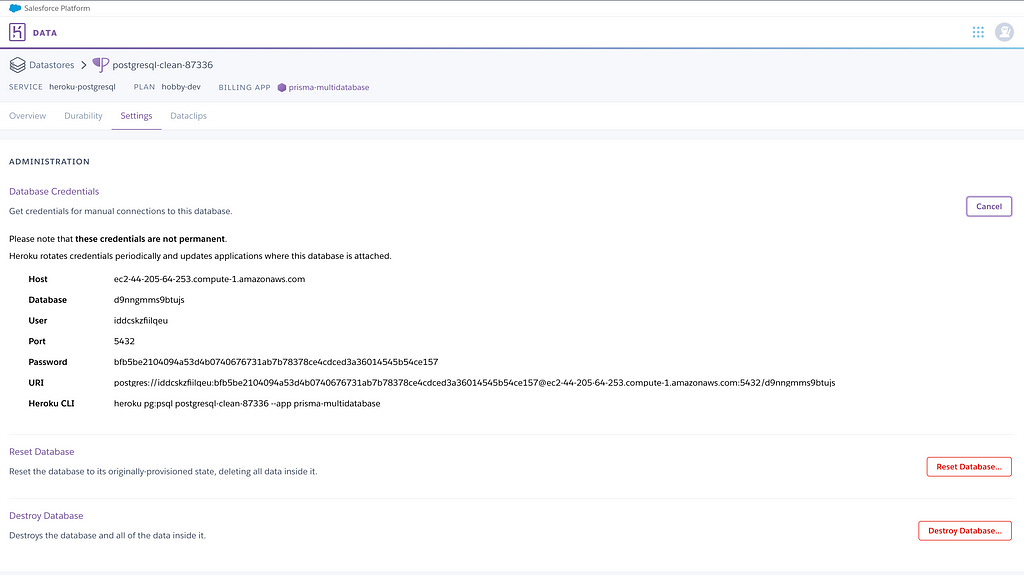Open the user account avatar menu
Viewport: 1024px width, 575px height.
point(1004,32)
